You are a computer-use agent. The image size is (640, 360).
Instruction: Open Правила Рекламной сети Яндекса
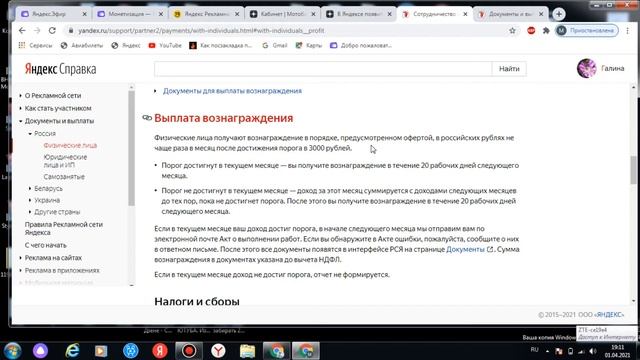(x=64, y=228)
